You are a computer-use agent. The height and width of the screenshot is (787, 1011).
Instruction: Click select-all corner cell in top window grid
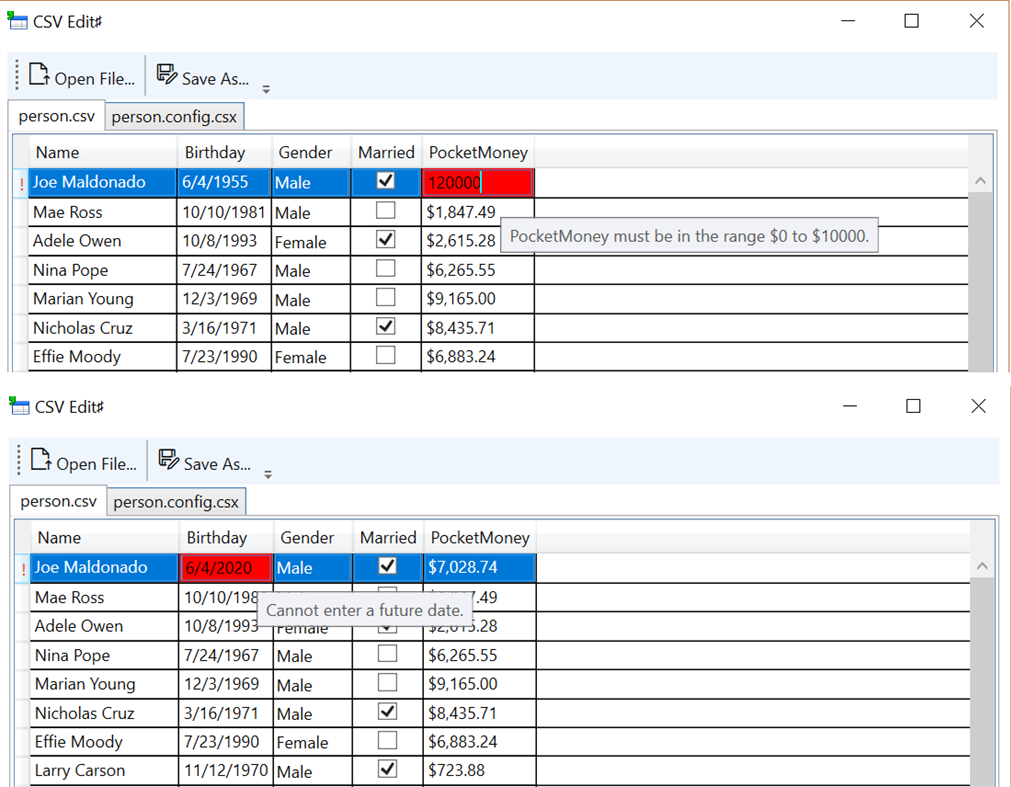(x=21, y=153)
